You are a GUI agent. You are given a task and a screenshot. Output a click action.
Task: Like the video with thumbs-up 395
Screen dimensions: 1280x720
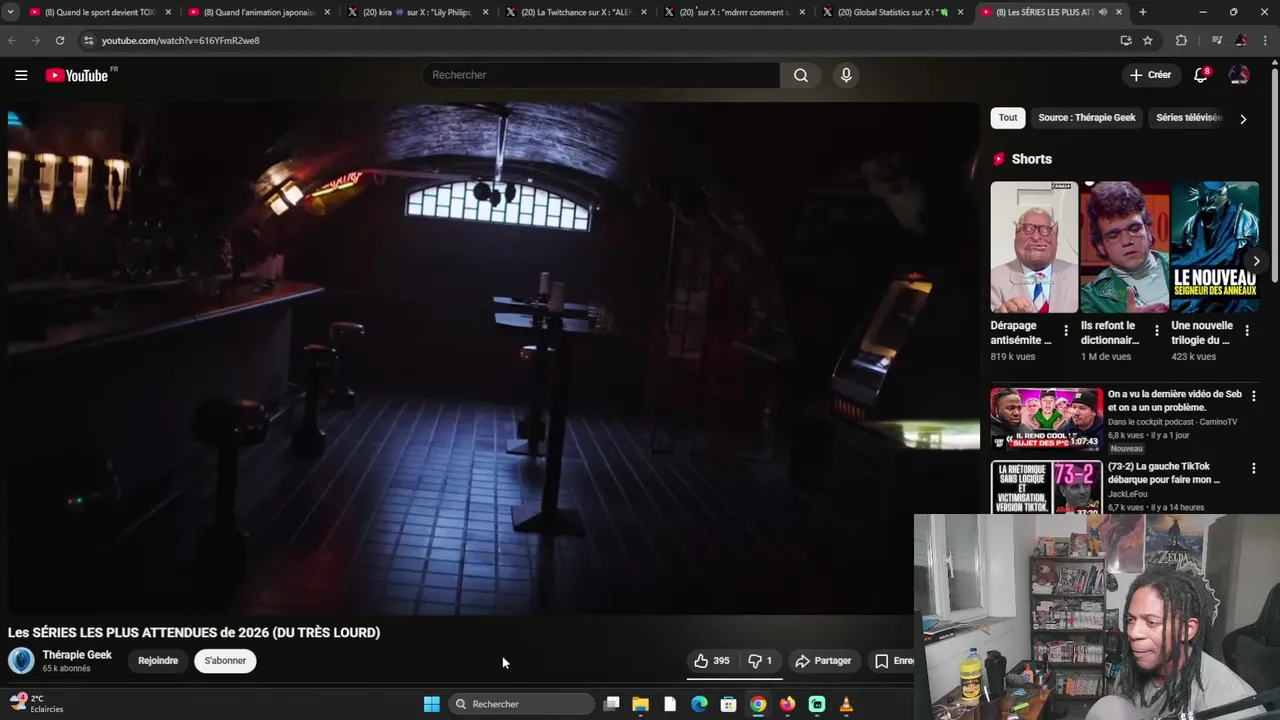(x=712, y=661)
